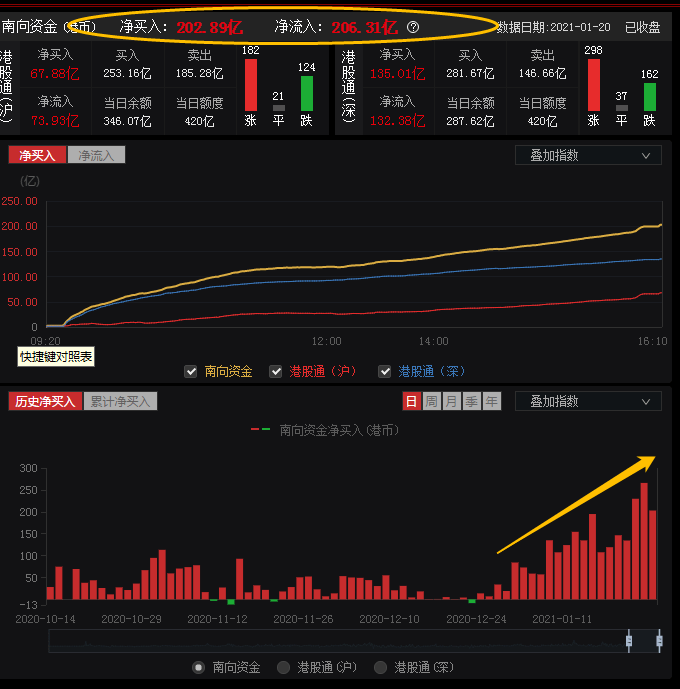This screenshot has height=689, width=680.
Task: Click the 2021-01-11 date axis label
Action: pyautogui.click(x=562, y=619)
